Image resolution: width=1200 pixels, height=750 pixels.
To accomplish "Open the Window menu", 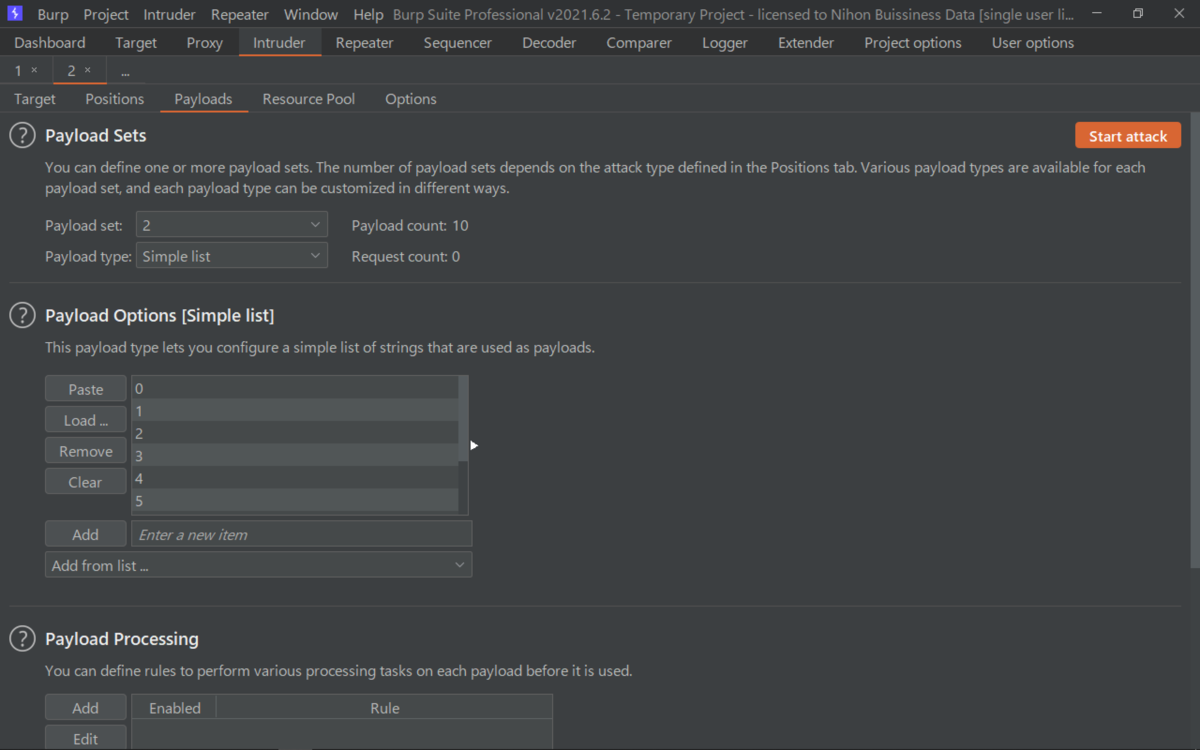I will [x=311, y=15].
